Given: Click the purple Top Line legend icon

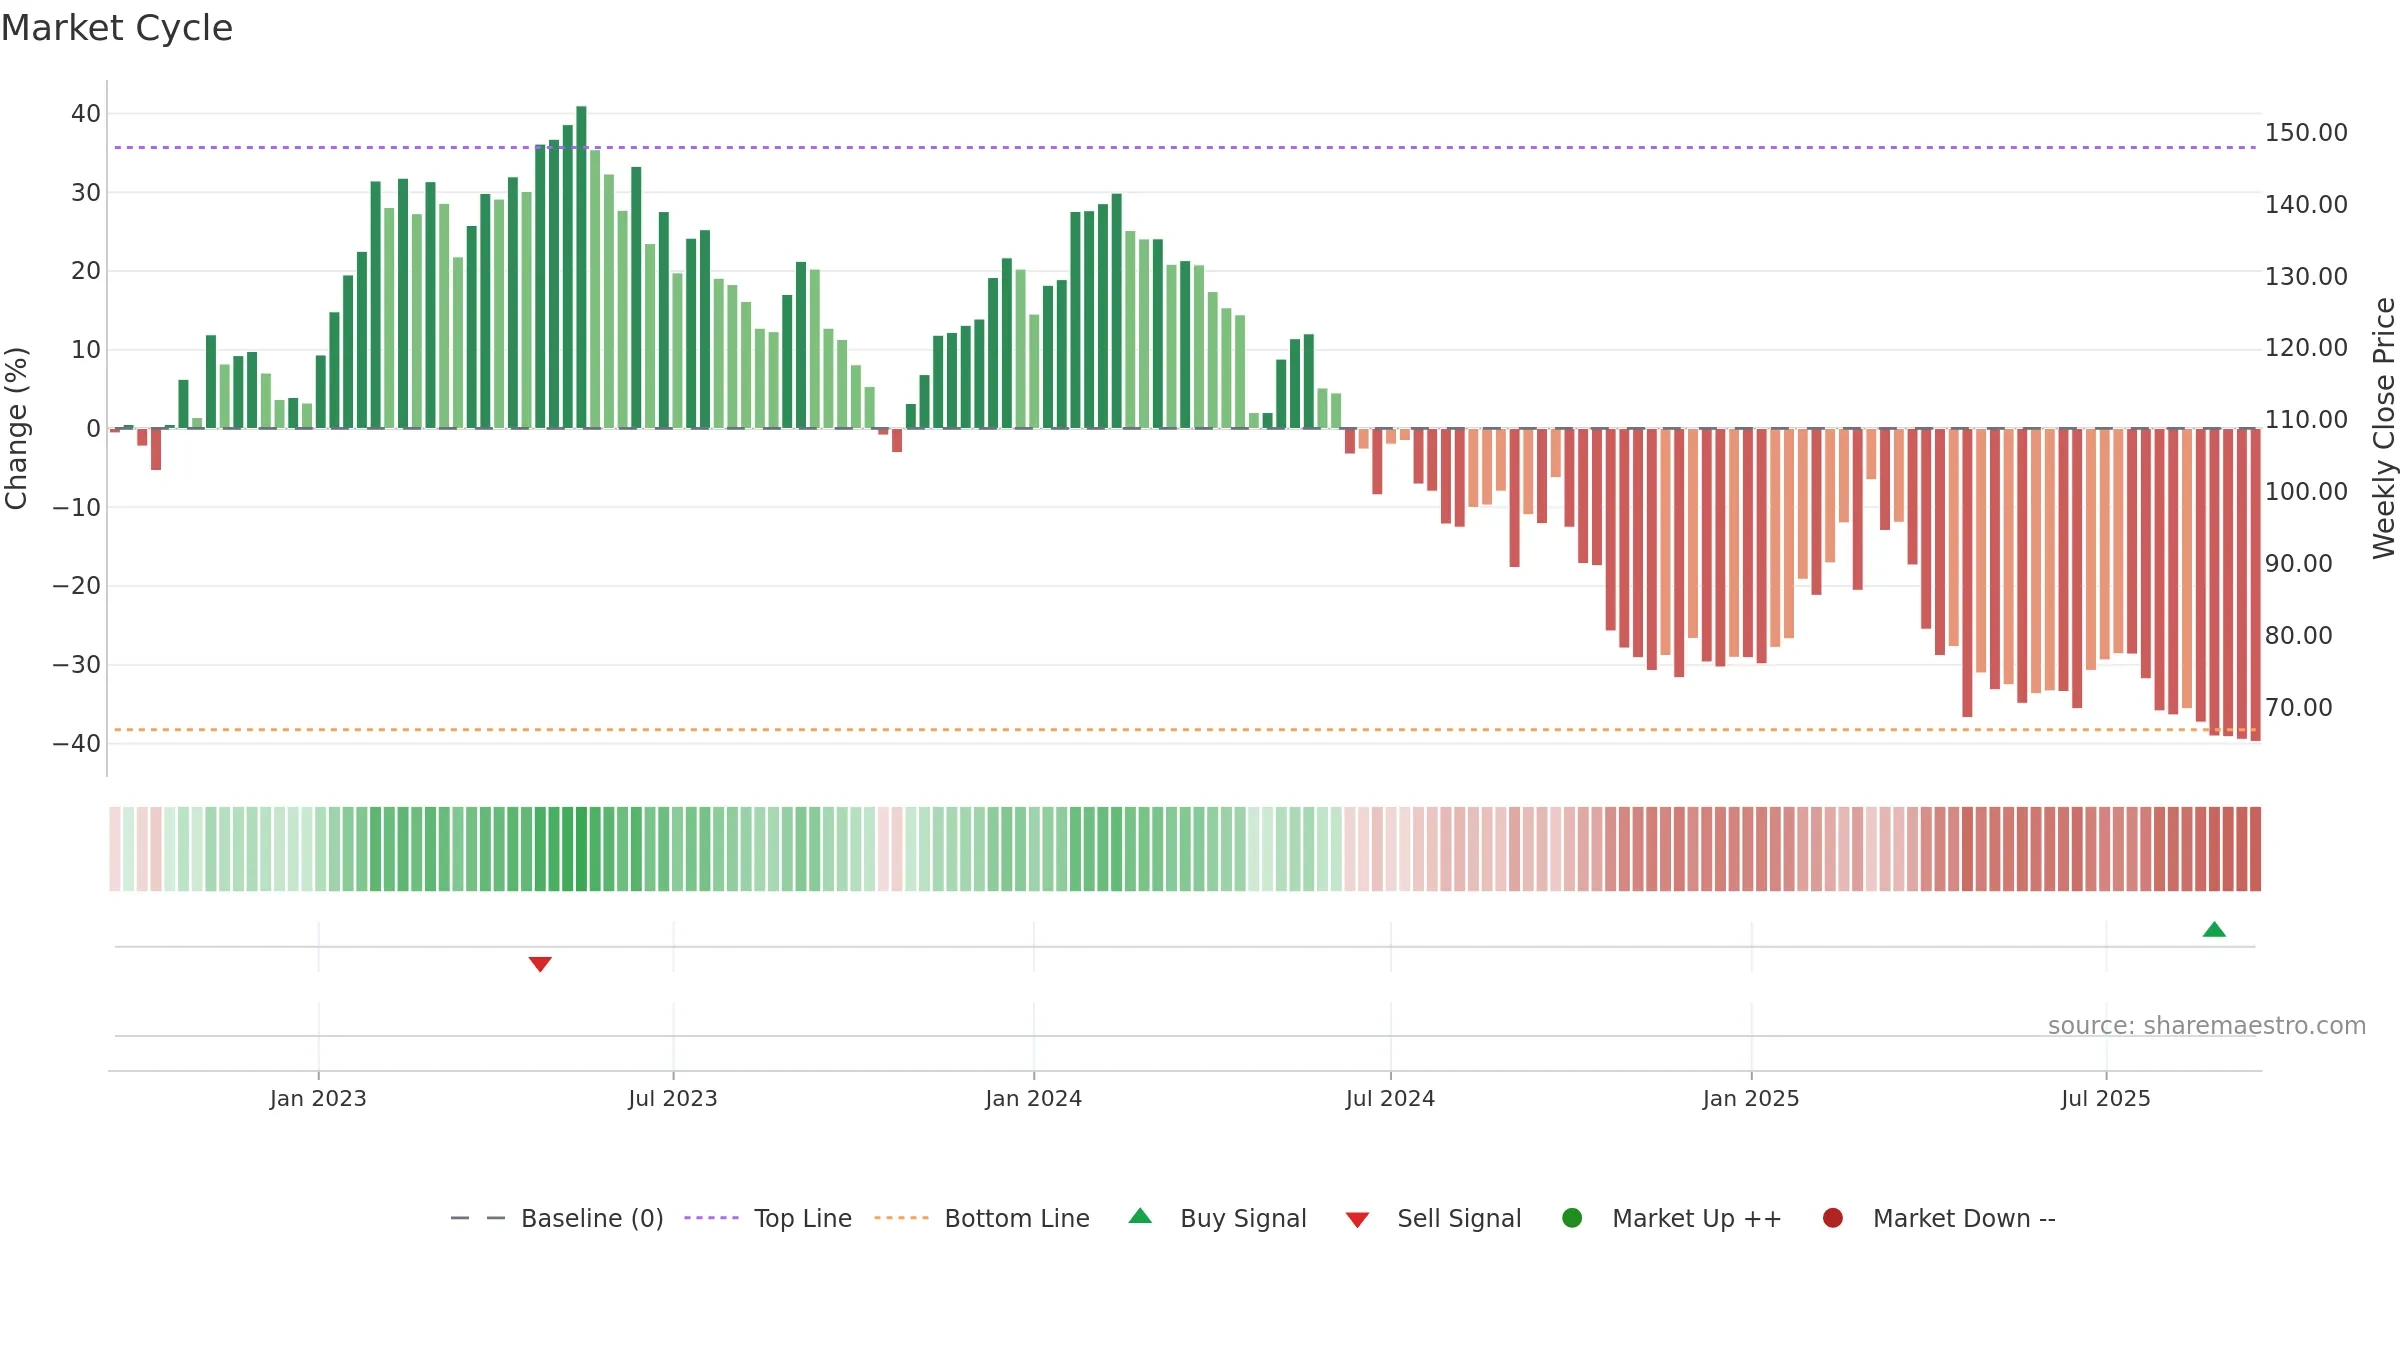Looking at the screenshot, I should 711,1218.
